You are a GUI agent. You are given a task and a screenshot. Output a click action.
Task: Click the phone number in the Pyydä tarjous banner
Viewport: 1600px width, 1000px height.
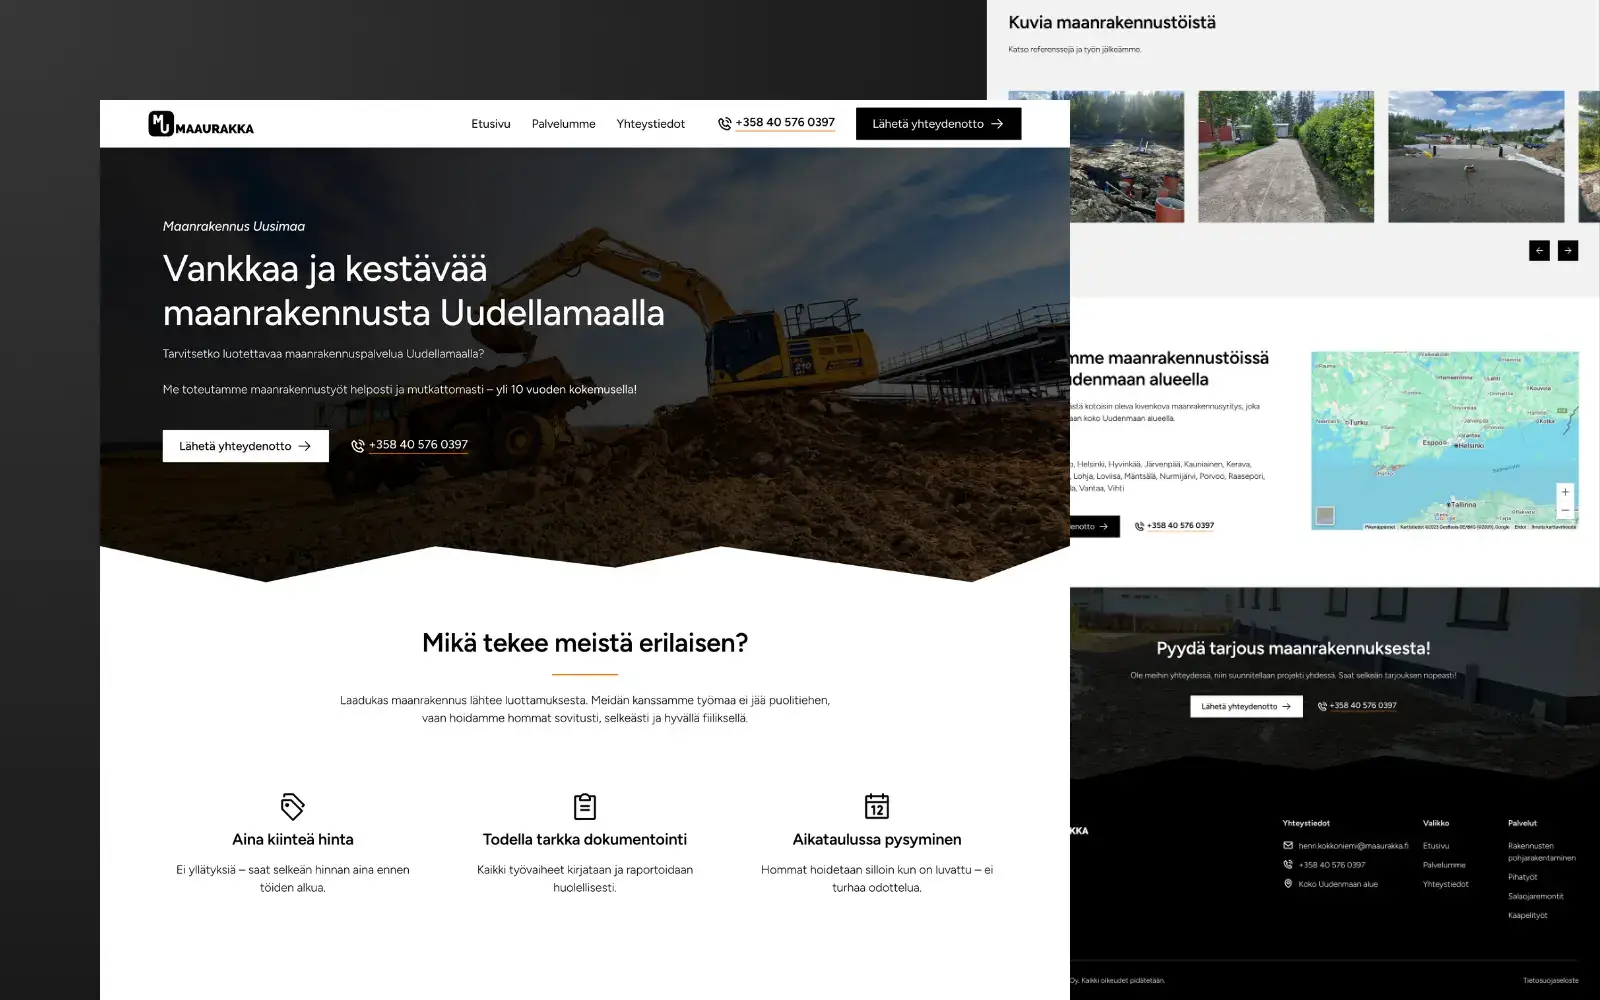coord(1363,706)
